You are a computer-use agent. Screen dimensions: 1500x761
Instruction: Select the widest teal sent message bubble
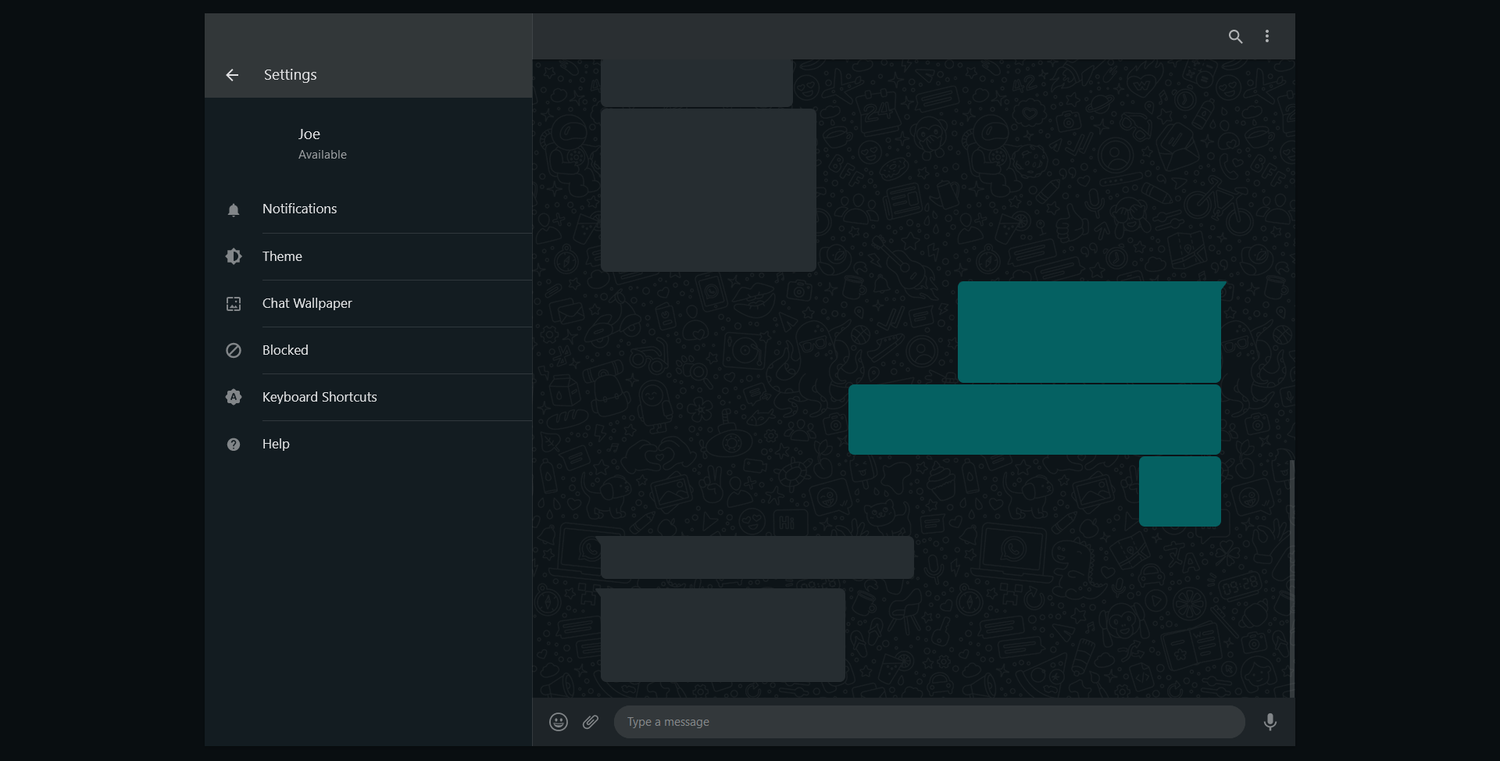click(1035, 420)
